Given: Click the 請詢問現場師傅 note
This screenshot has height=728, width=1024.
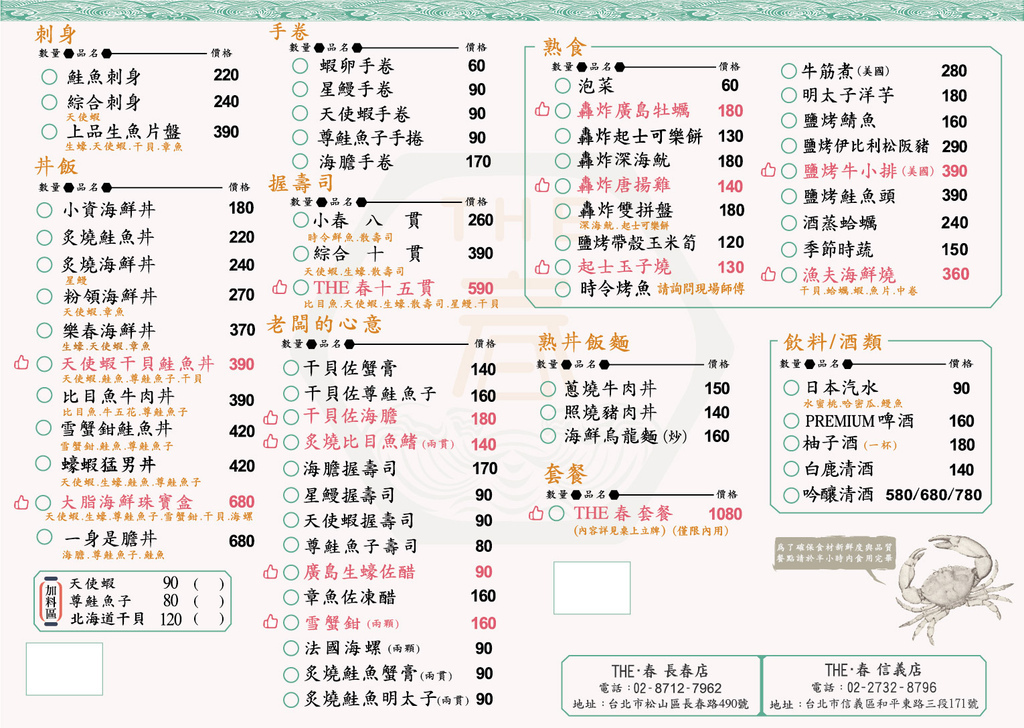Looking at the screenshot, I should (700, 289).
